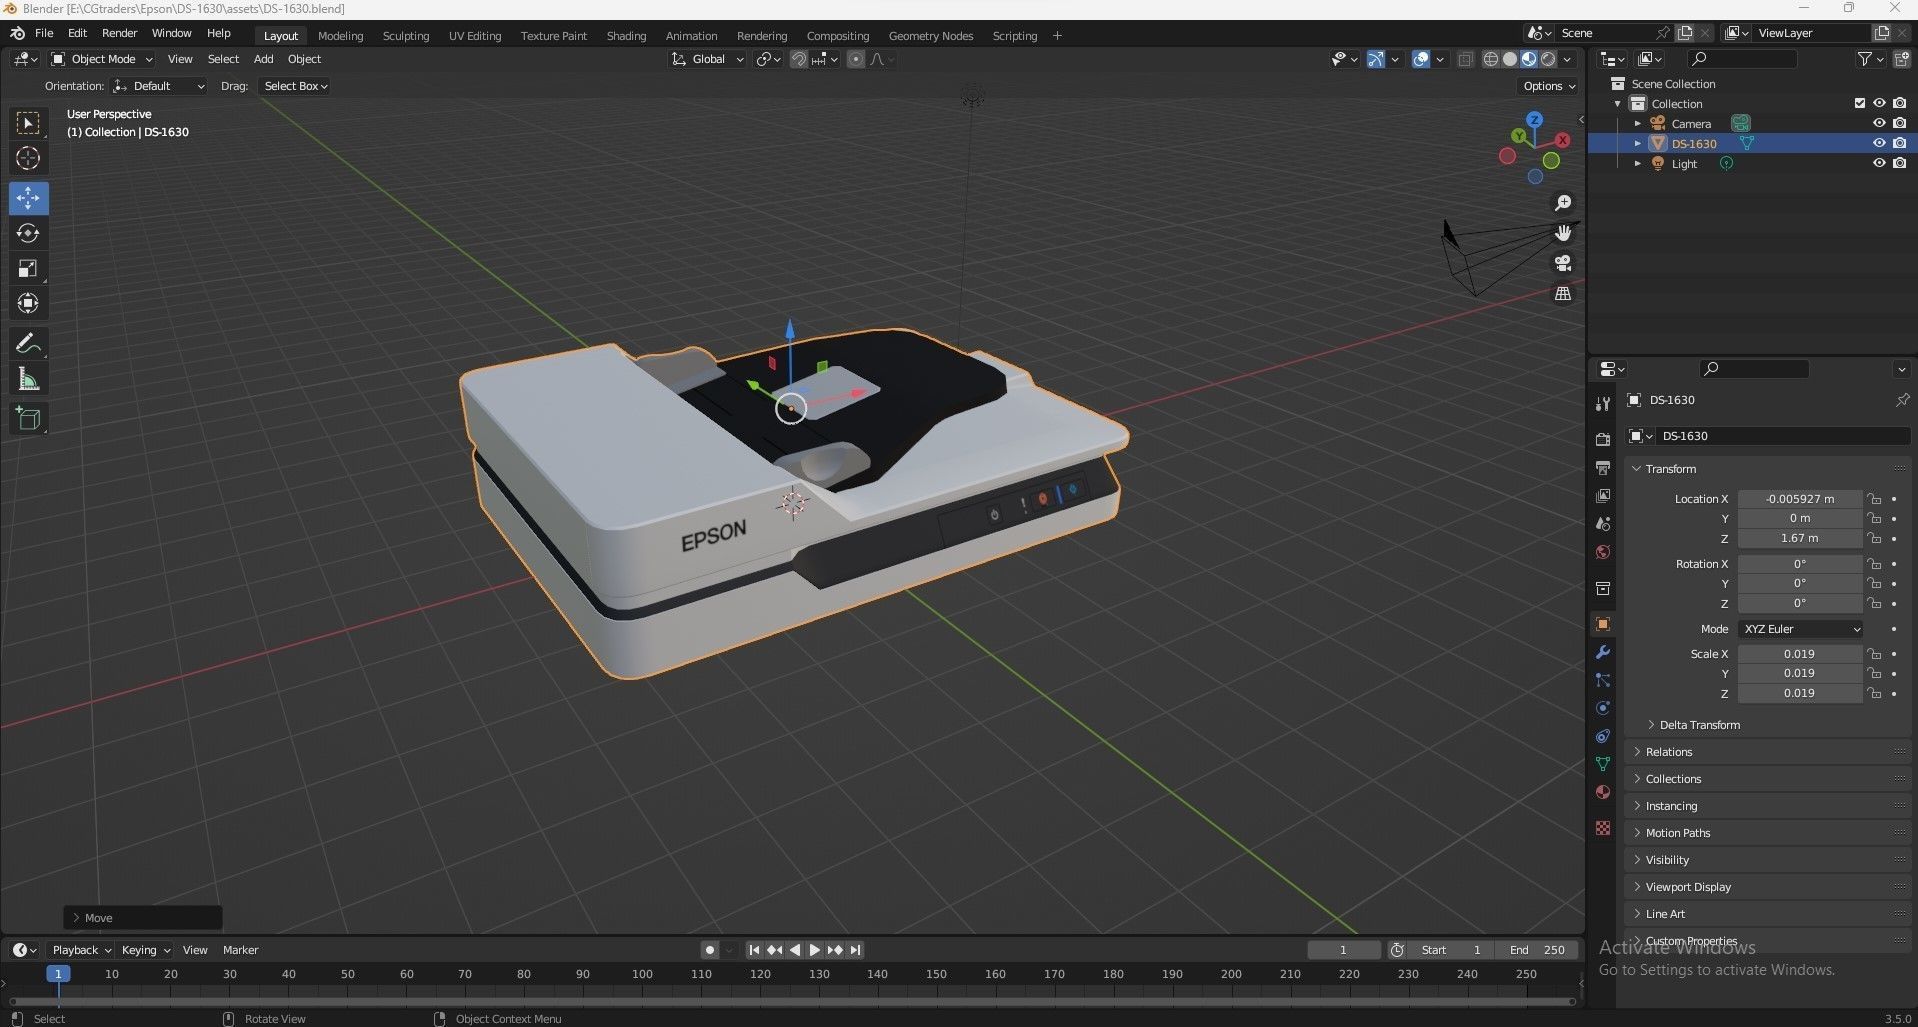This screenshot has height=1027, width=1918.
Task: Open the Render properties tab
Action: click(1603, 439)
